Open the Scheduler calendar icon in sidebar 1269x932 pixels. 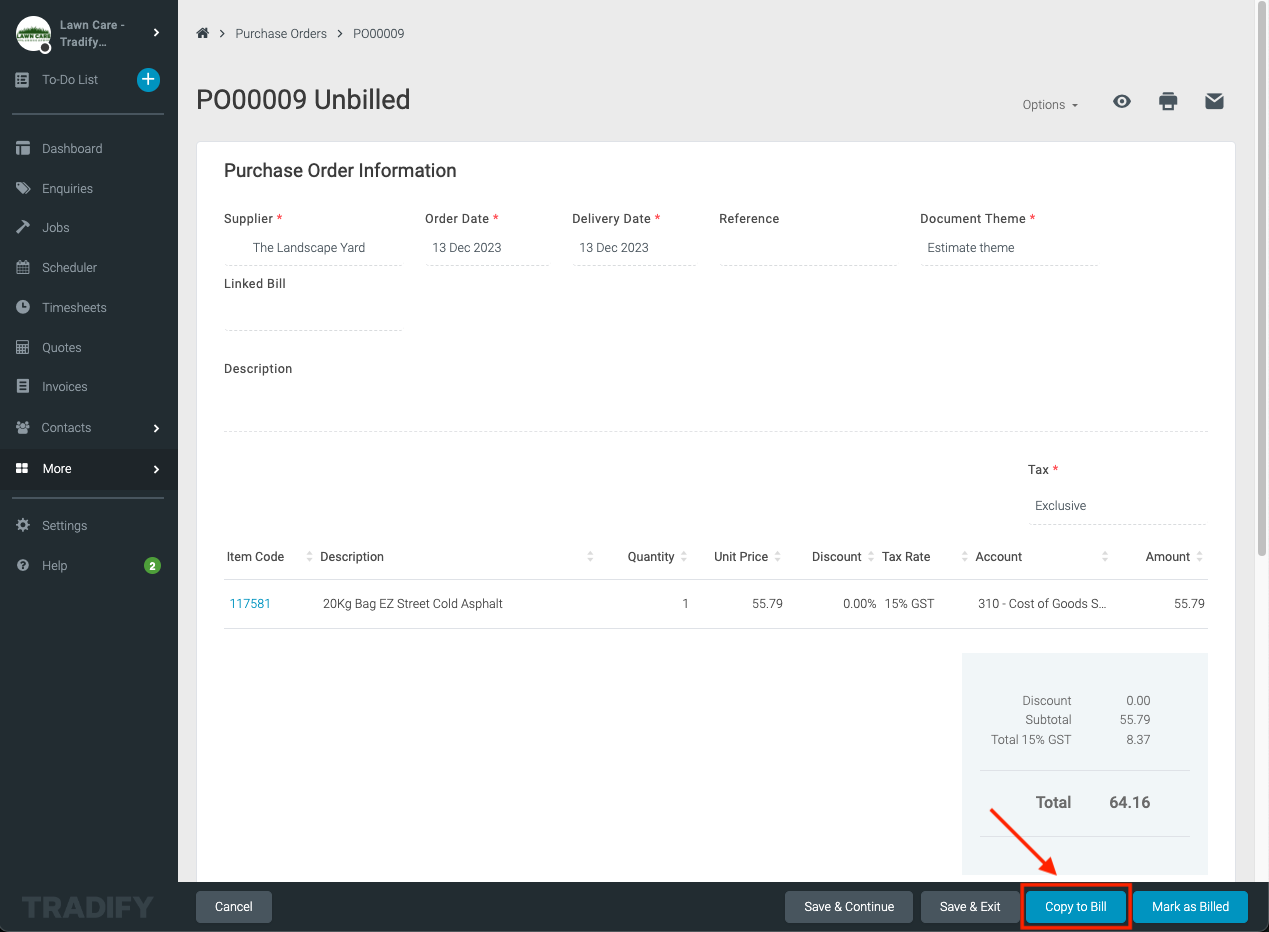23,267
